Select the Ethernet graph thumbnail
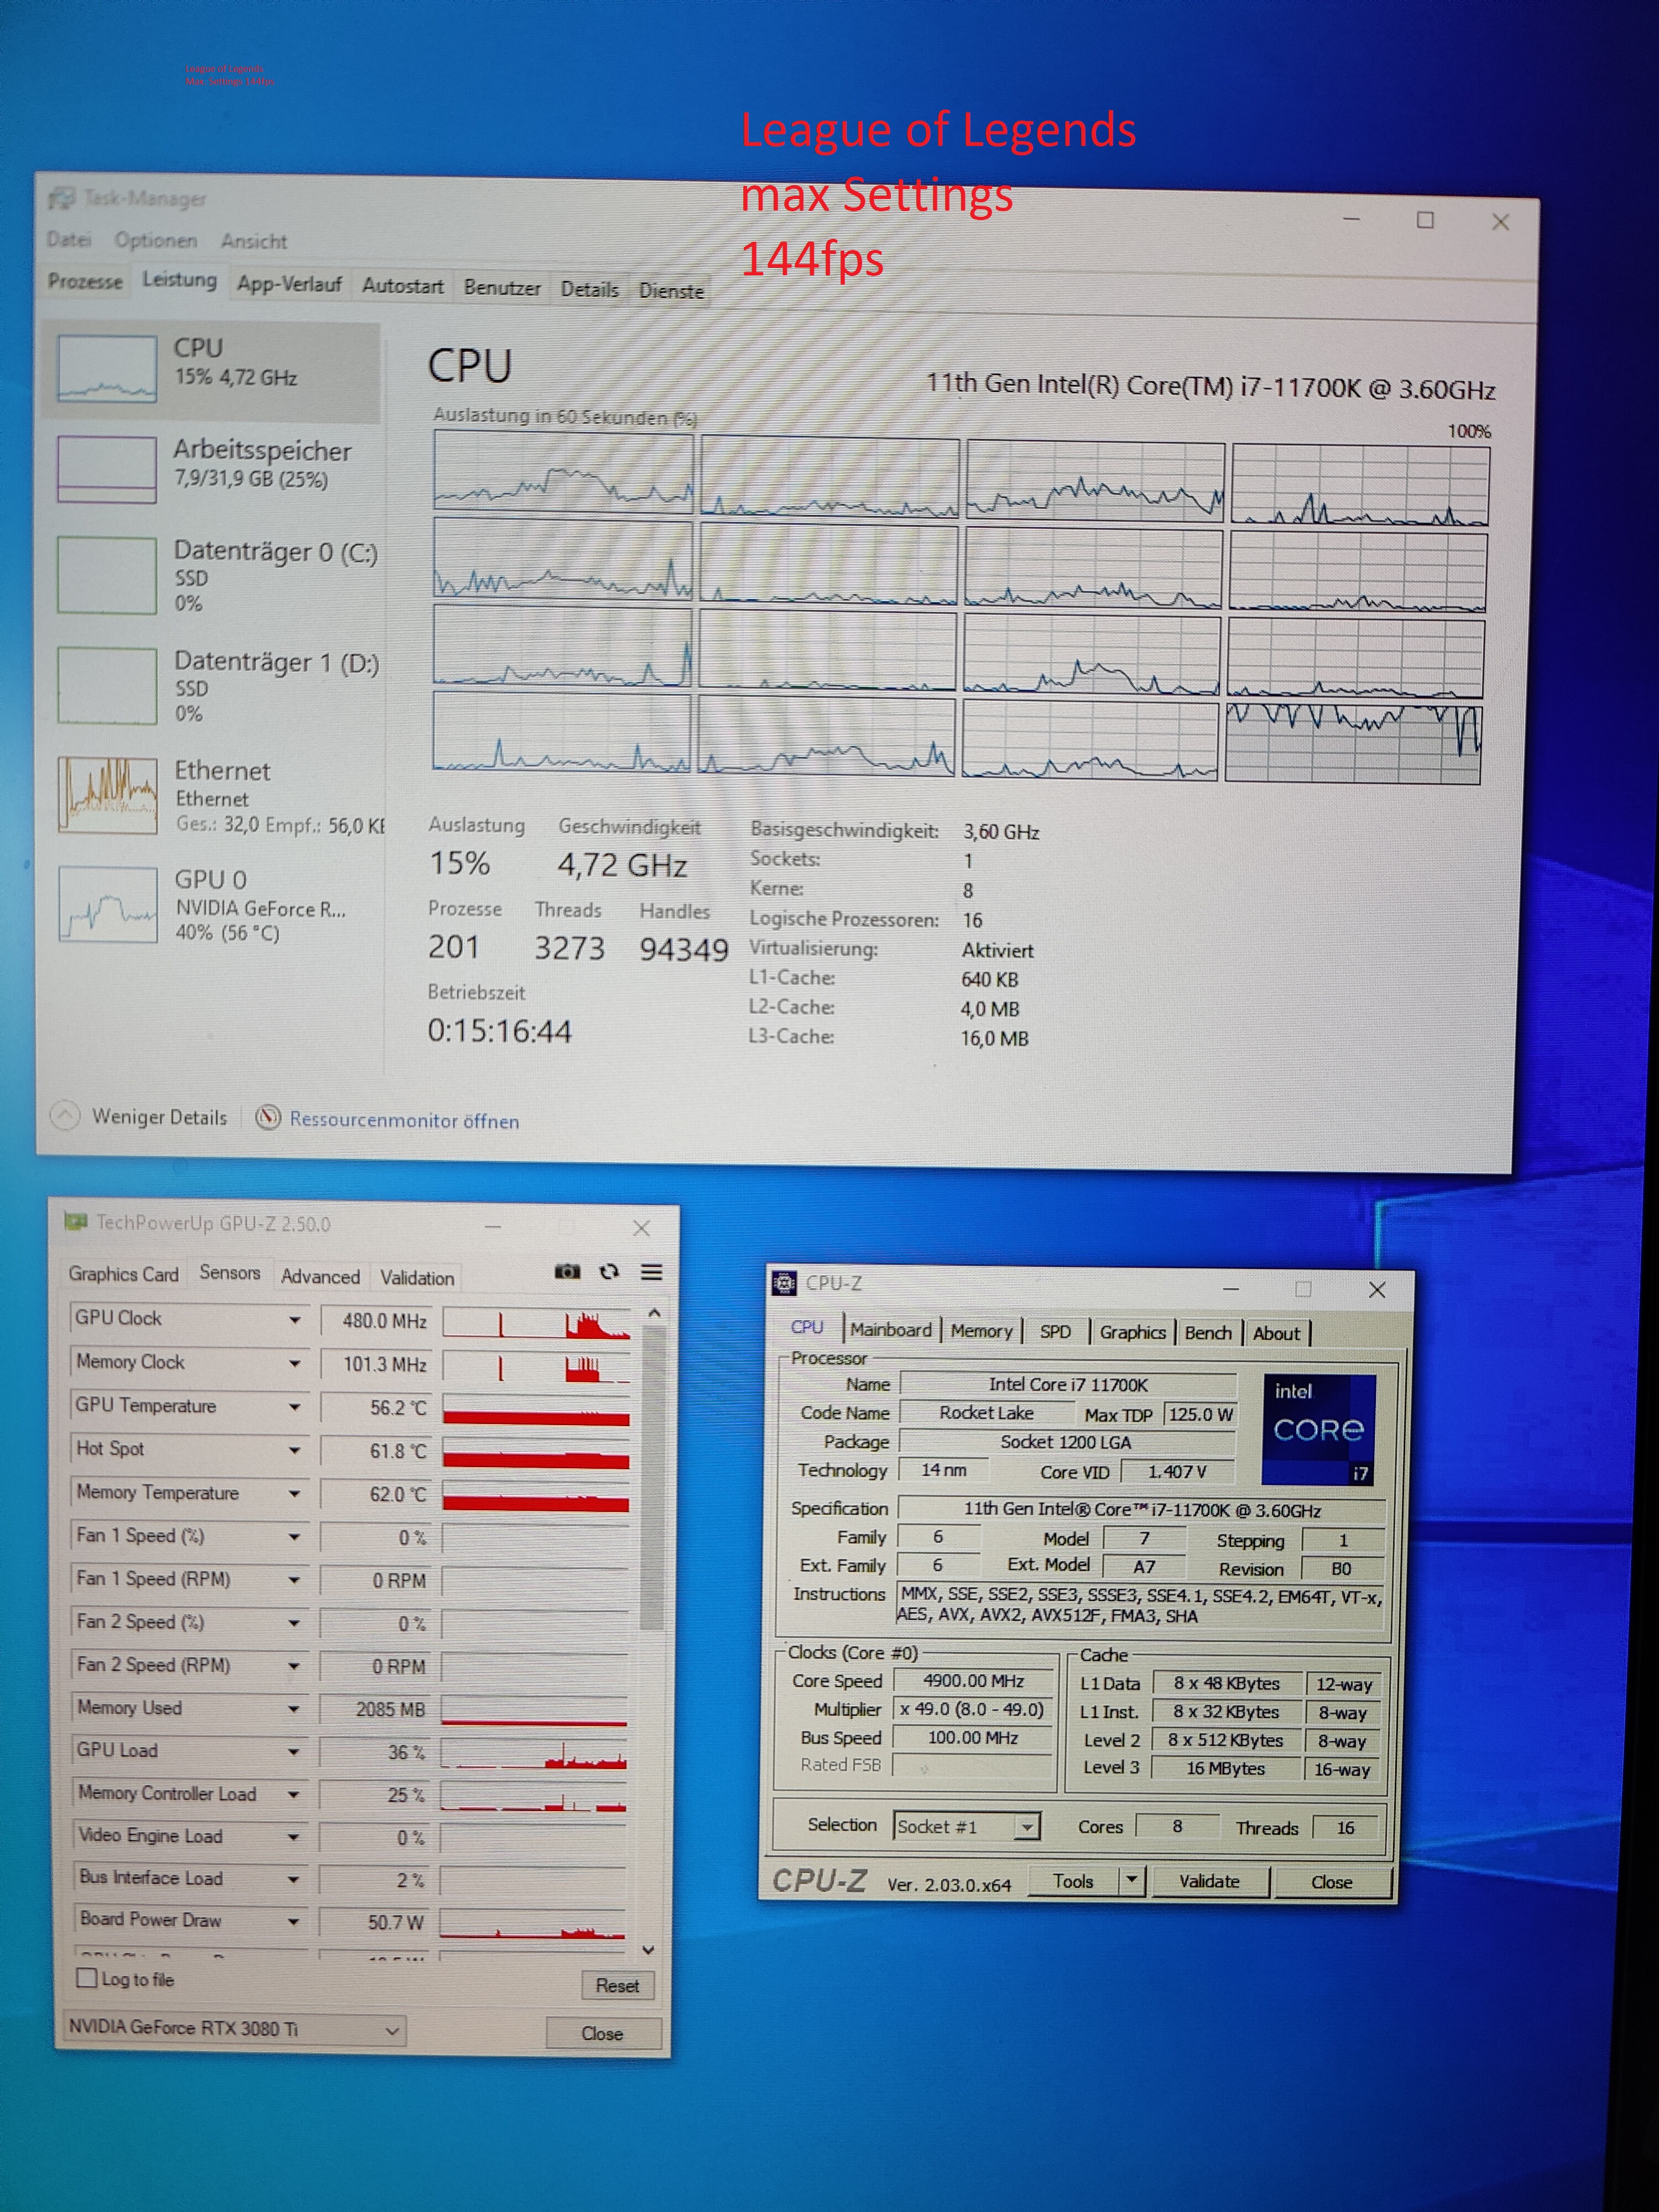Image resolution: width=1659 pixels, height=2212 pixels. pyautogui.click(x=108, y=795)
